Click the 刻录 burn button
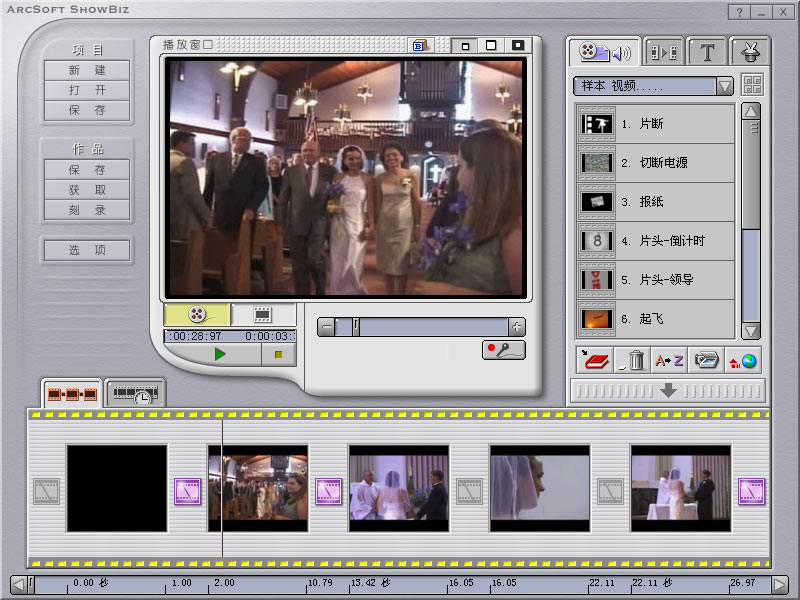This screenshot has width=800, height=600. coord(87,210)
